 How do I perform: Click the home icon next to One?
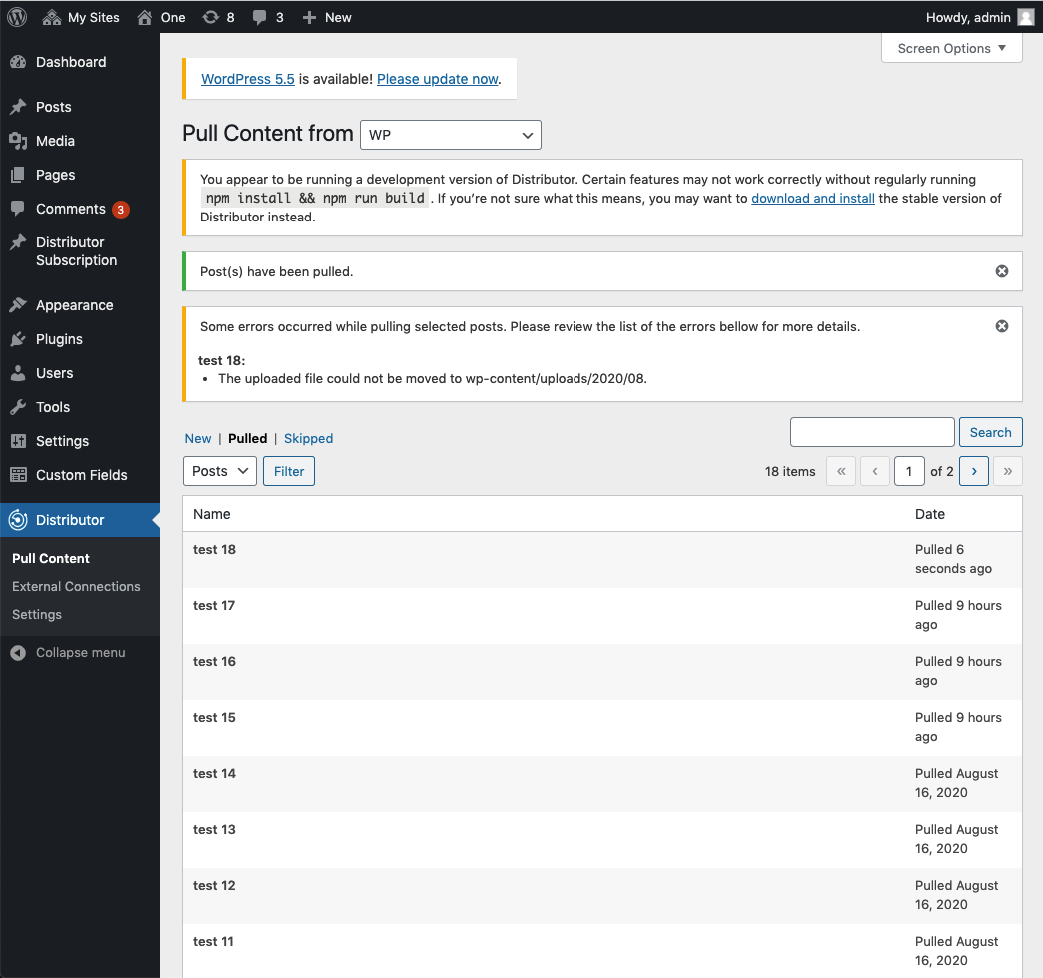pos(144,17)
